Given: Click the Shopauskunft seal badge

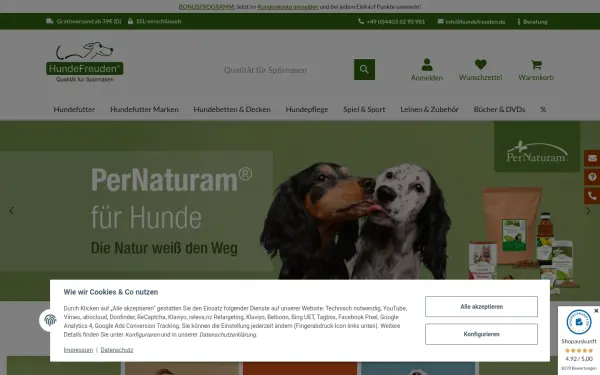Looking at the screenshot, I should pyautogui.click(x=579, y=322).
